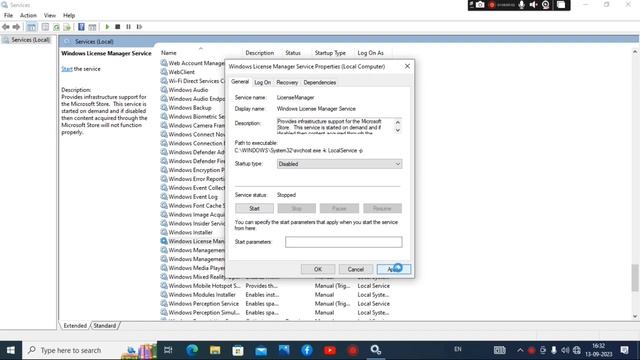Click the Description column header
640x360 pixels.
[x=260, y=53]
